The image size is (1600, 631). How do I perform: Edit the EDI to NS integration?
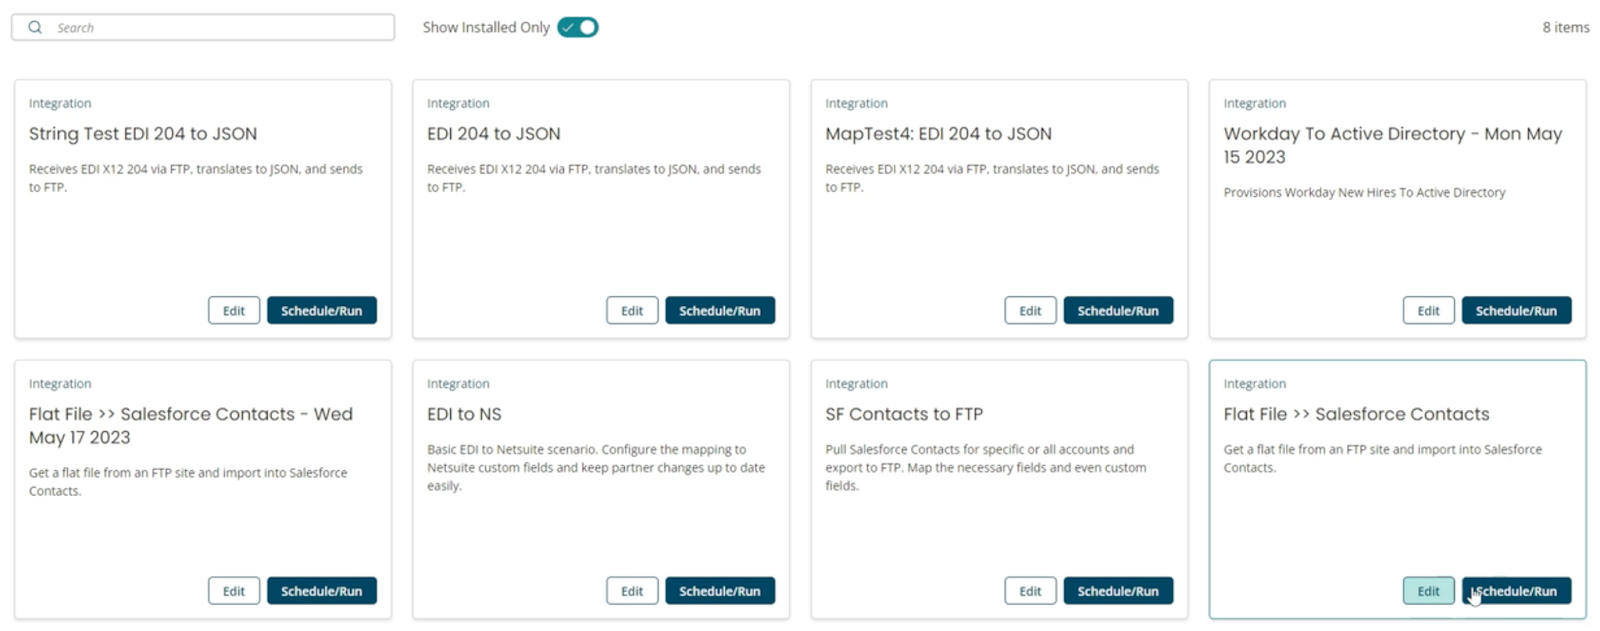(632, 591)
